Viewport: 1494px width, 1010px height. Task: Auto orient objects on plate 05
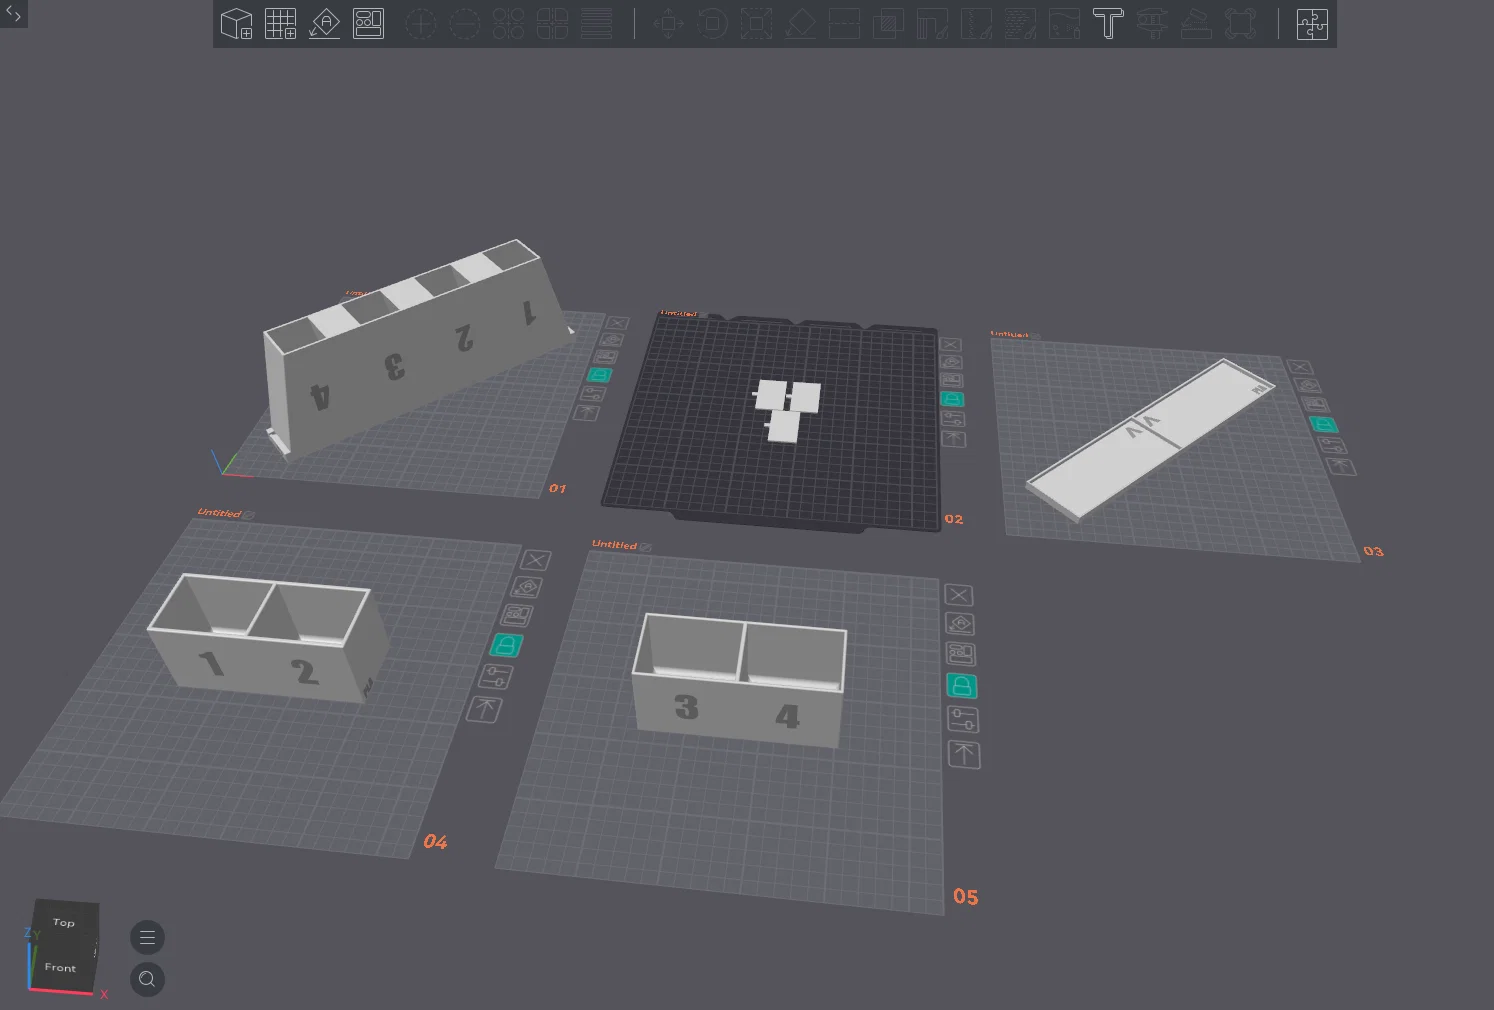coord(960,625)
